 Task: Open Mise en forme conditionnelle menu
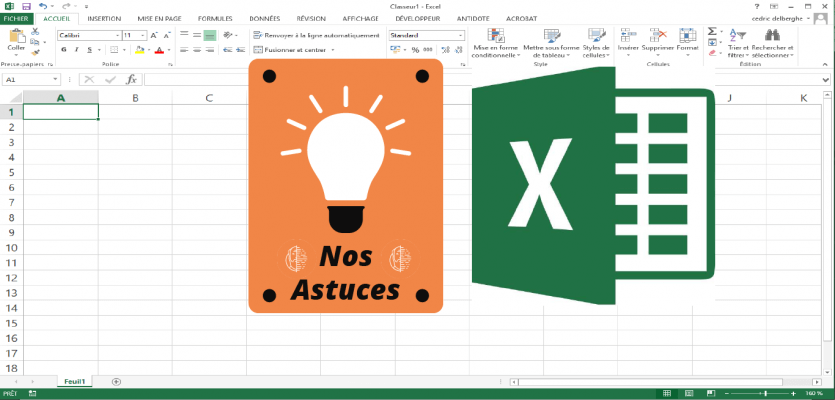click(x=495, y=43)
